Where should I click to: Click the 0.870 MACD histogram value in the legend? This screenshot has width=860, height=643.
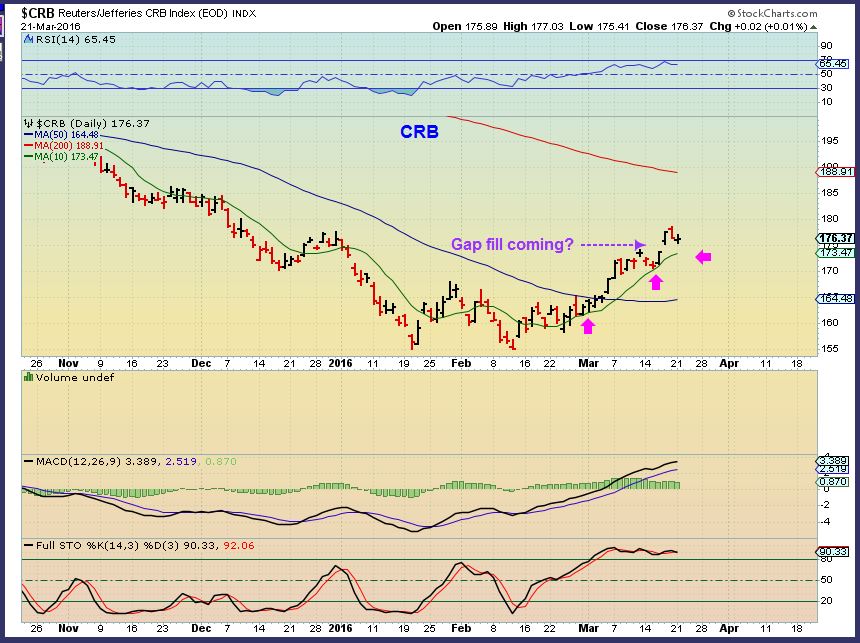pyautogui.click(x=222, y=462)
